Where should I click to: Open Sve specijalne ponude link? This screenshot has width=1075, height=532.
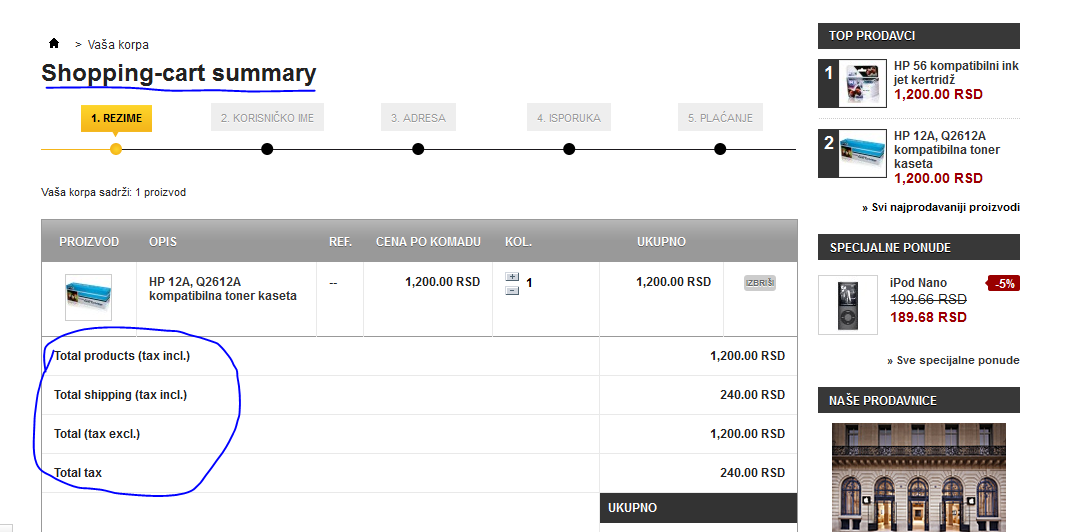(953, 360)
